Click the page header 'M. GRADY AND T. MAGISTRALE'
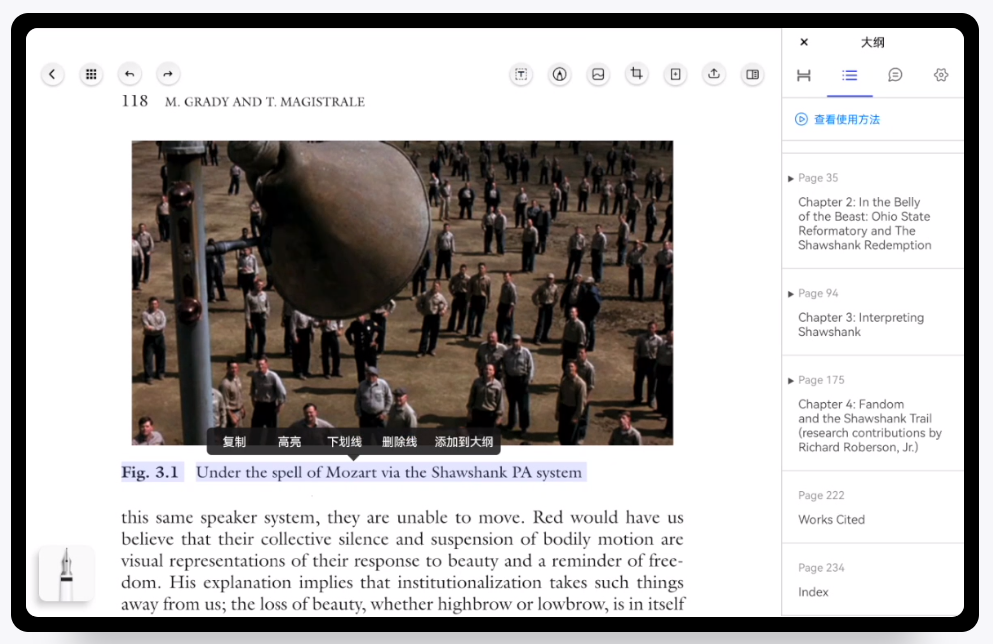The image size is (993, 644). click(x=265, y=102)
